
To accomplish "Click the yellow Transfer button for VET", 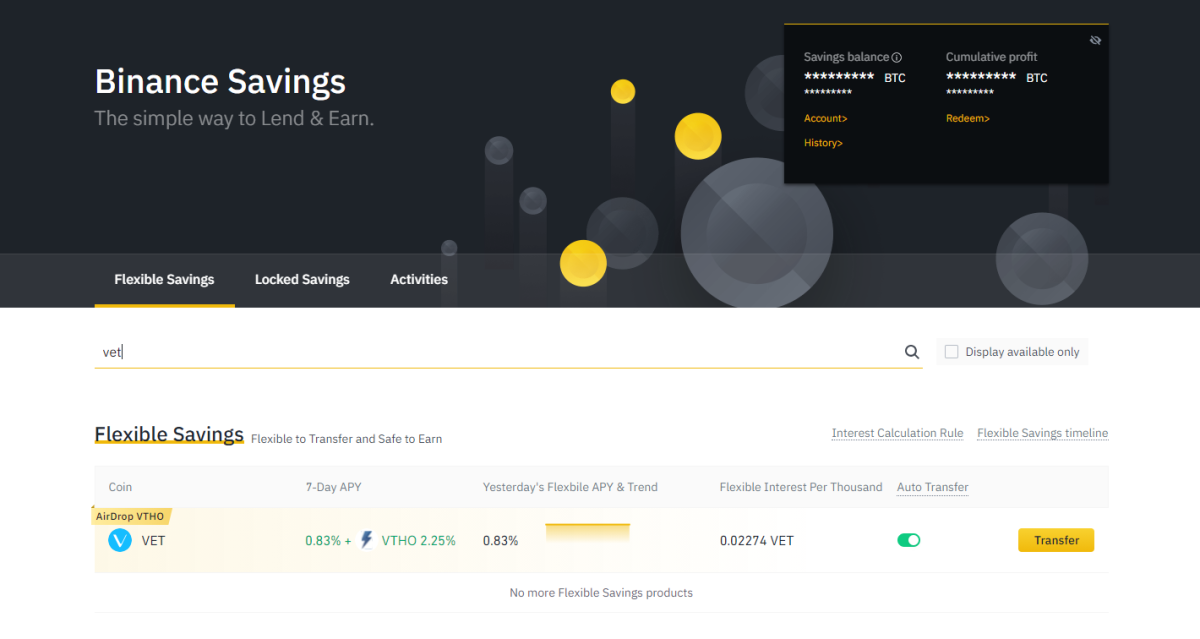I will [x=1056, y=540].
